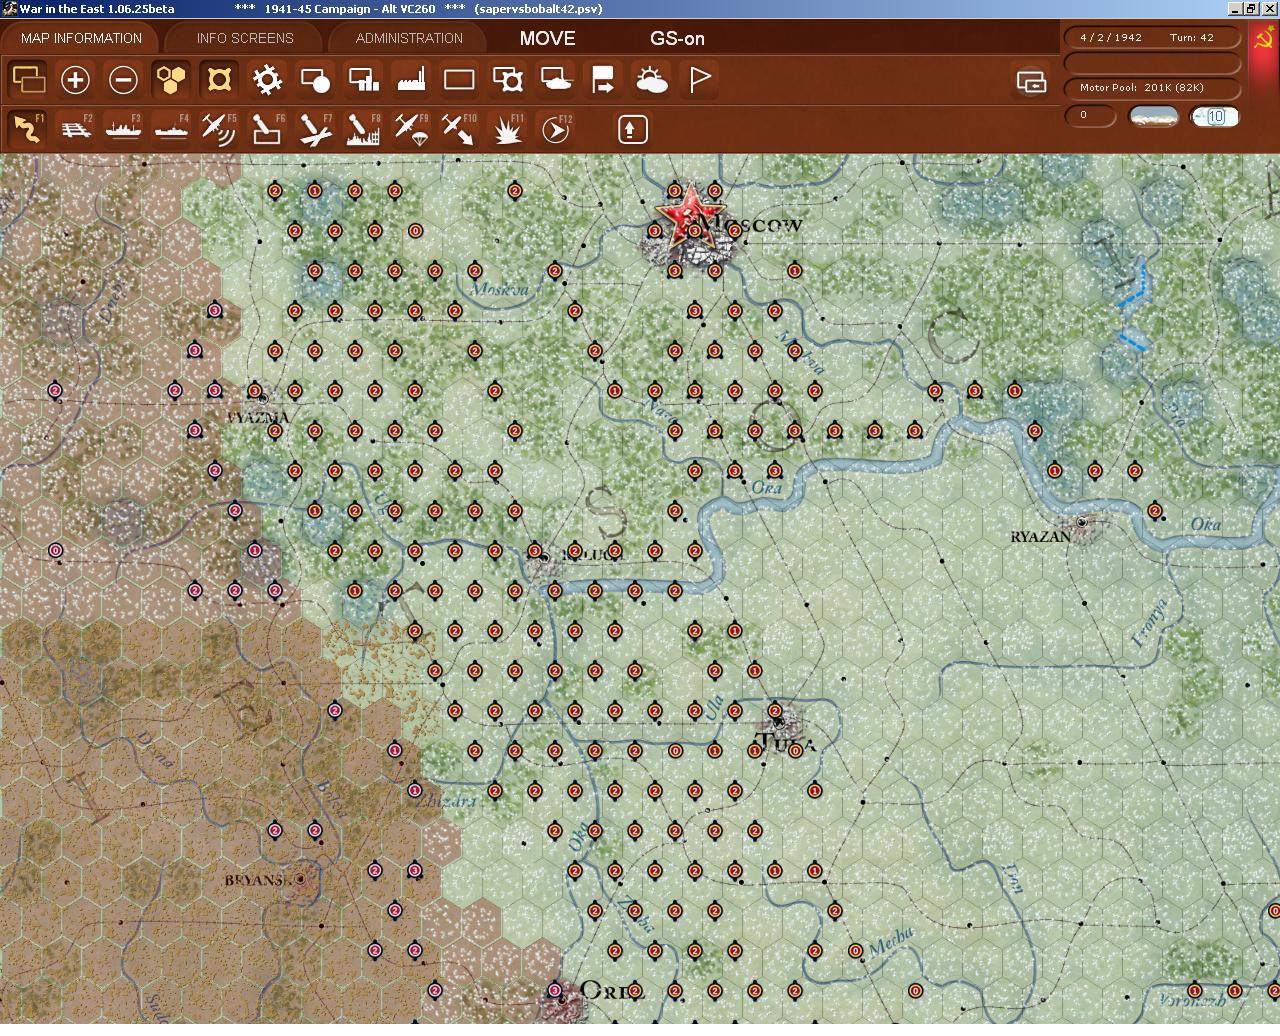Click the up-arrow toolbar collapse icon
Image resolution: width=1280 pixels, height=1036 pixels.
(633, 129)
